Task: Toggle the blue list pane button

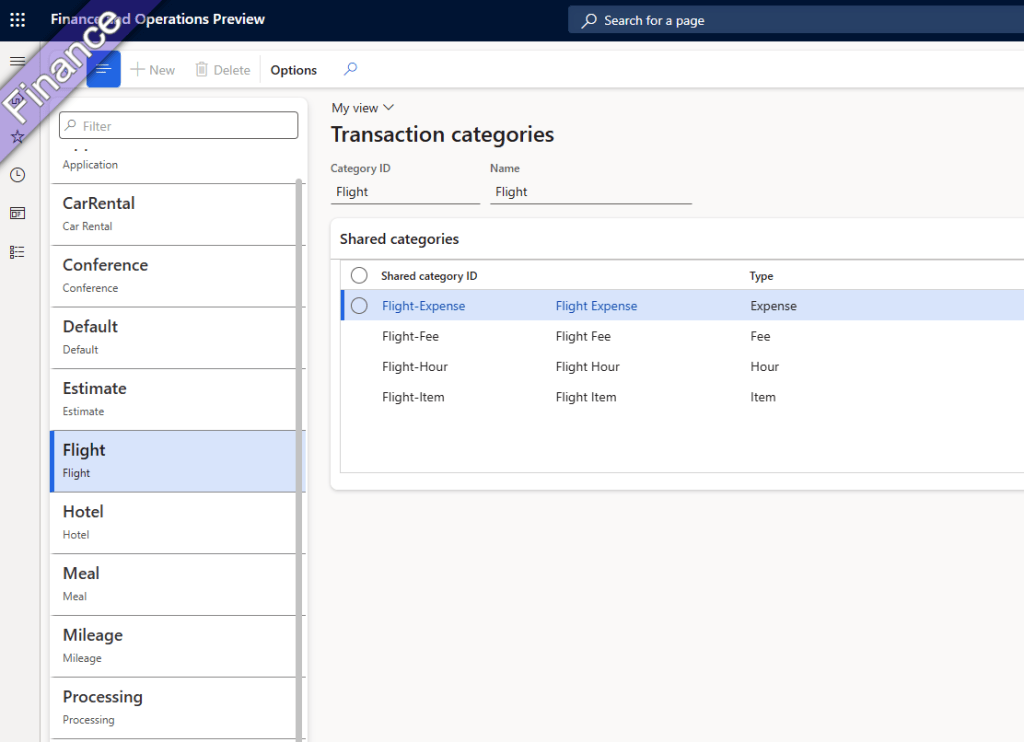Action: (103, 70)
